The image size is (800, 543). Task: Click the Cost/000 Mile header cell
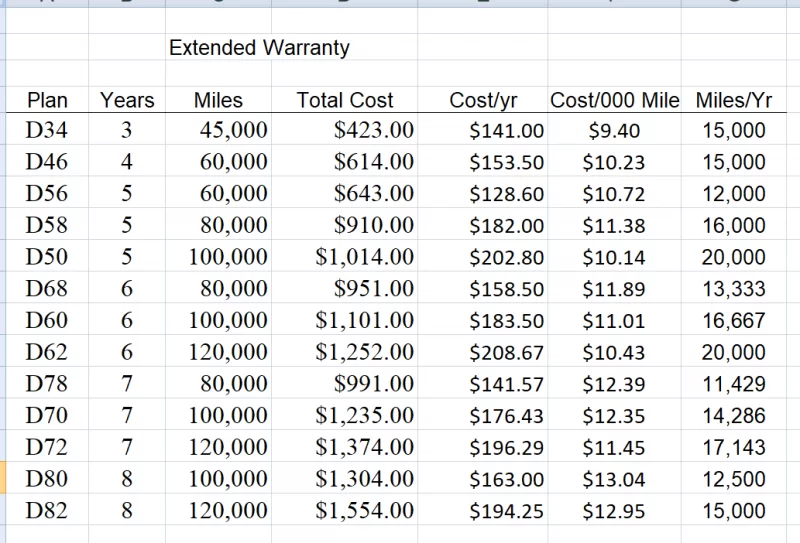click(614, 100)
